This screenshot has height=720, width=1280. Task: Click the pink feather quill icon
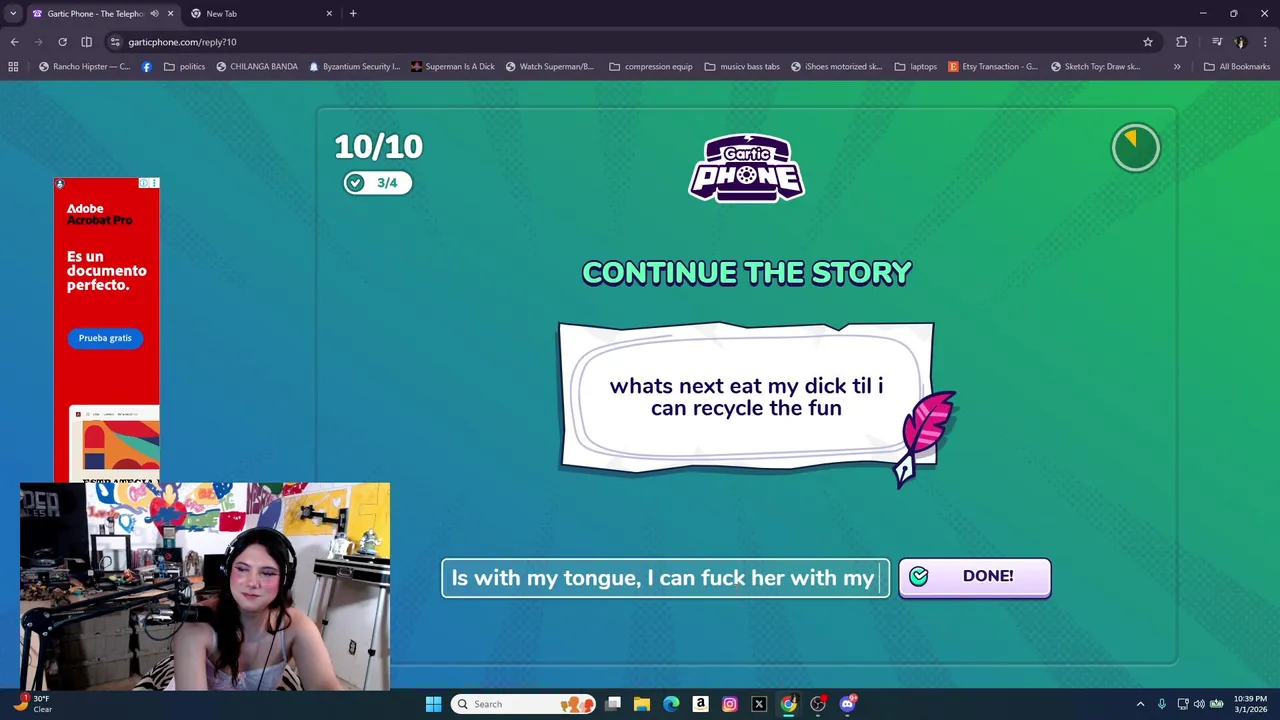click(x=925, y=437)
